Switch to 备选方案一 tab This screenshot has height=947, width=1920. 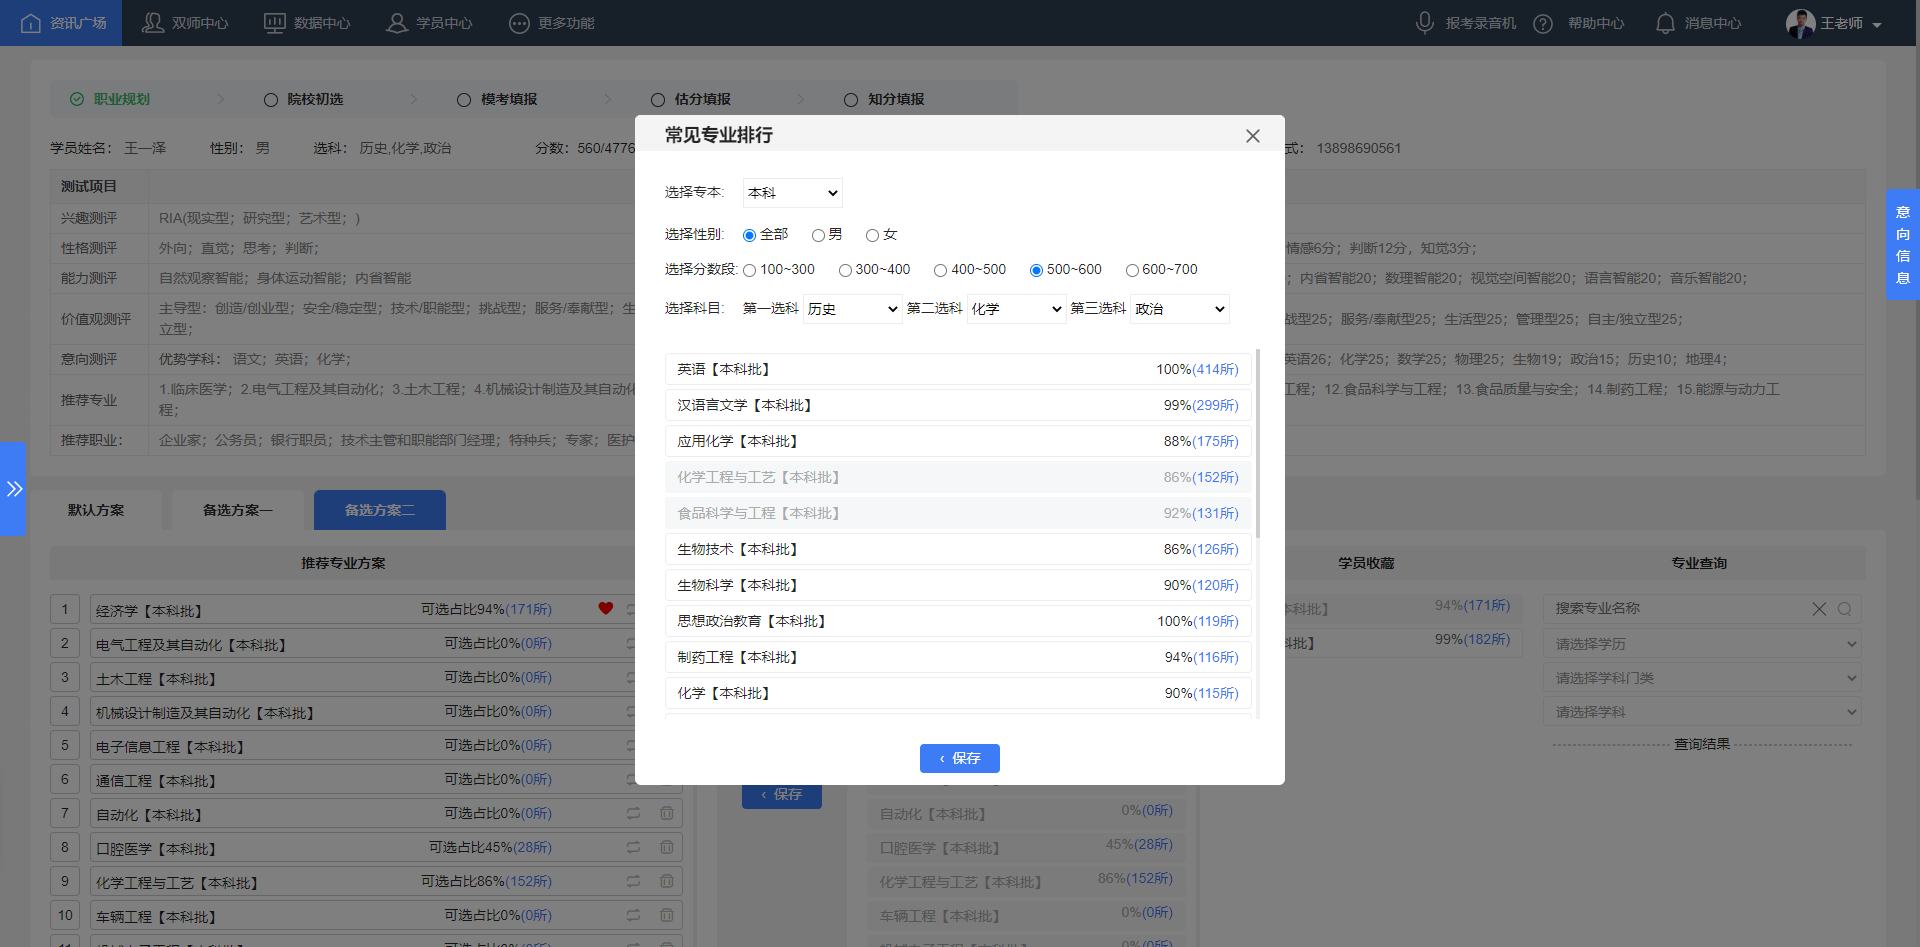click(237, 510)
